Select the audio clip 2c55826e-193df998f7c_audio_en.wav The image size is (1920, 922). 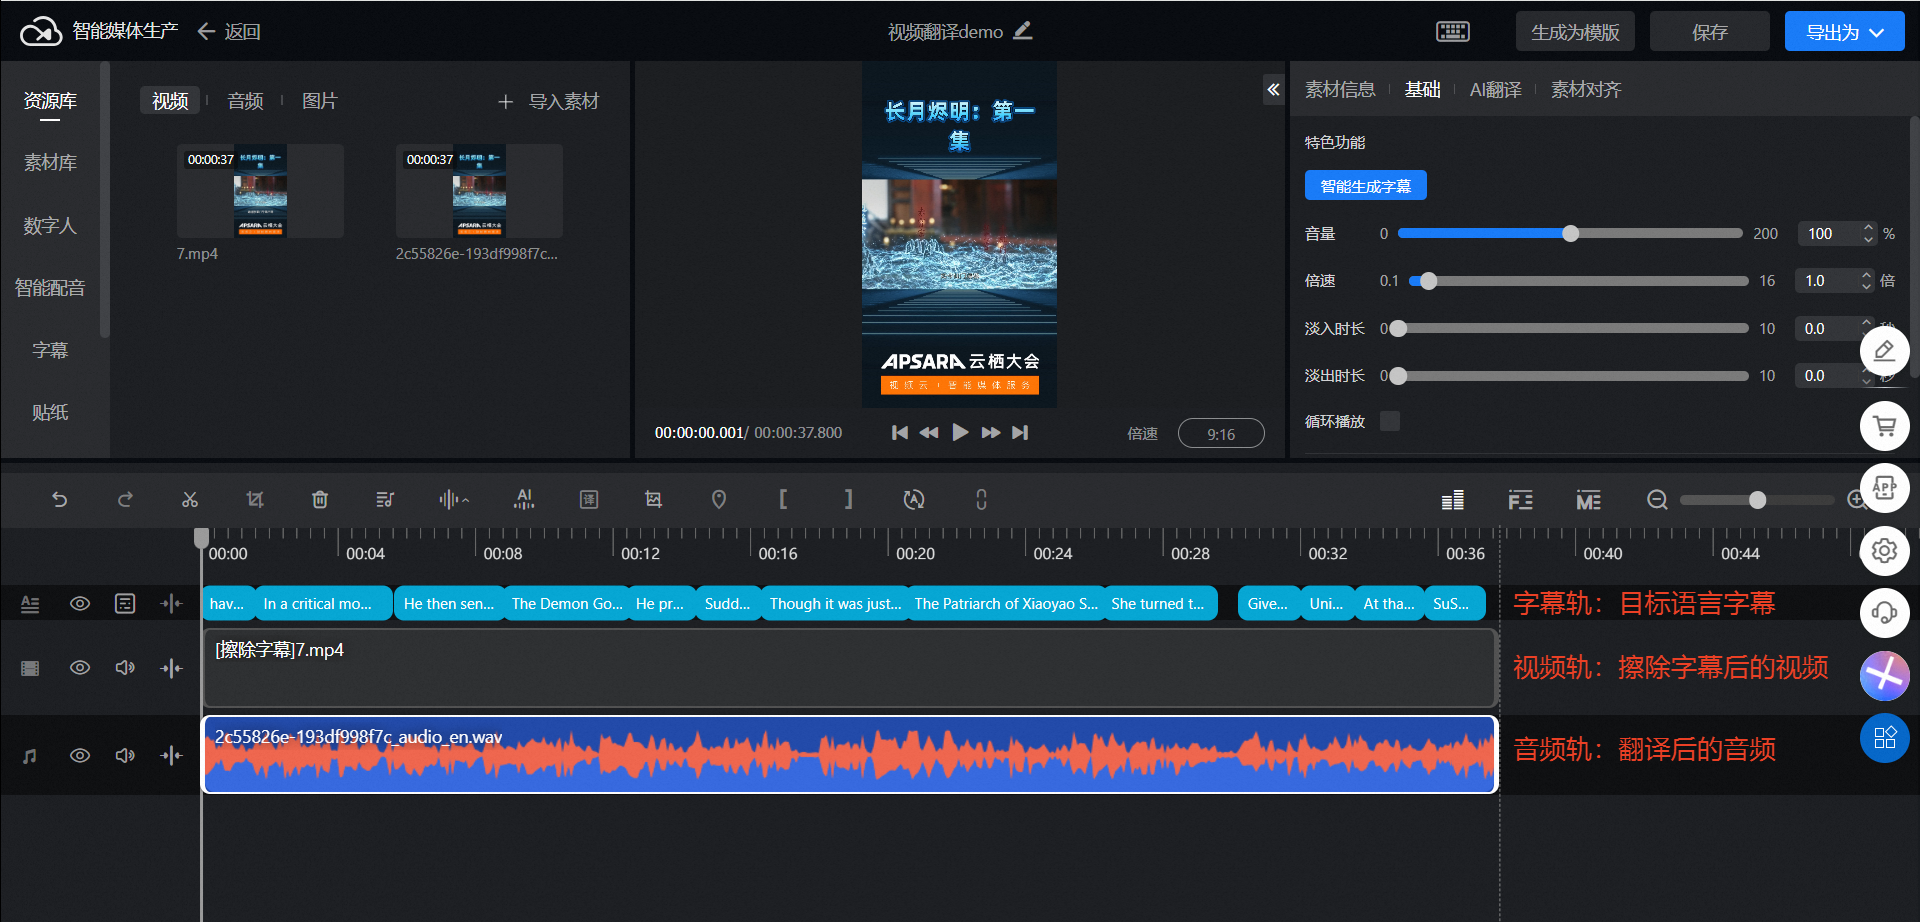[x=850, y=755]
